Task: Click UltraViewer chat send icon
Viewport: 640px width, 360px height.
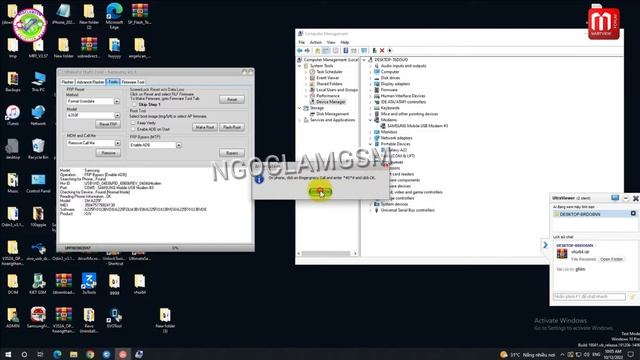Action: click(x=632, y=297)
